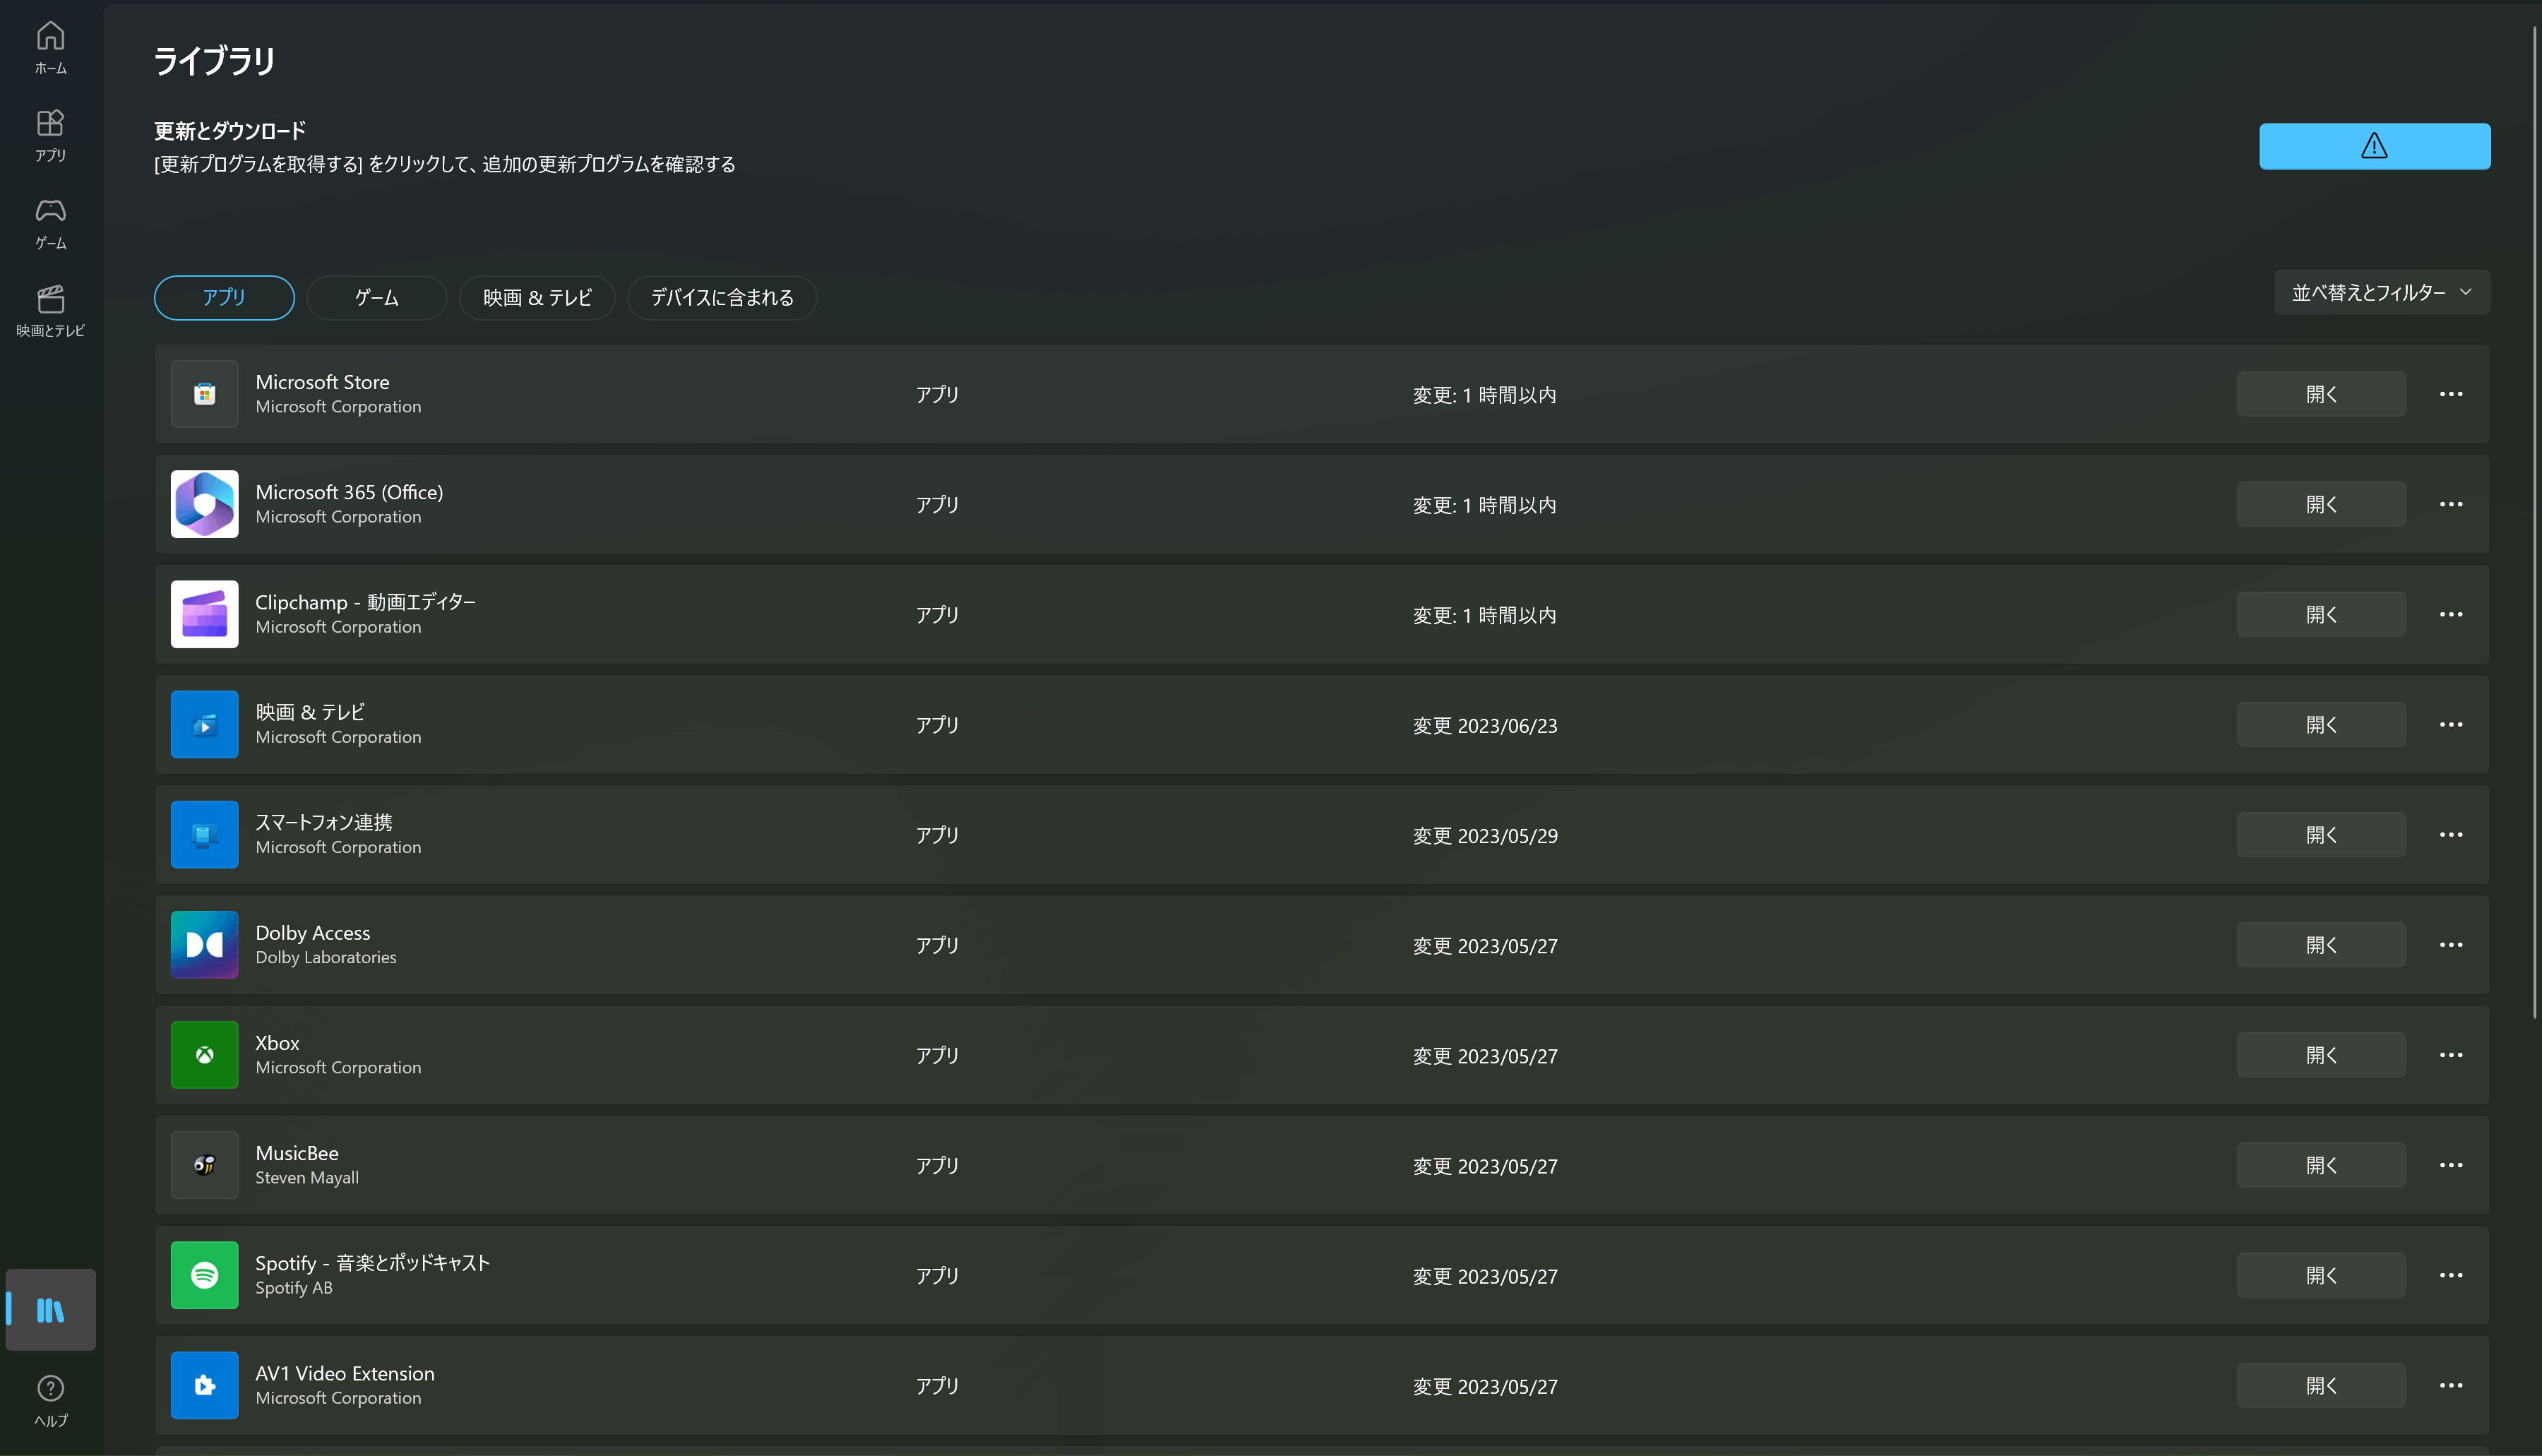Click the Spotify app icon
Screen dimensions: 2542x1456
point(204,1275)
